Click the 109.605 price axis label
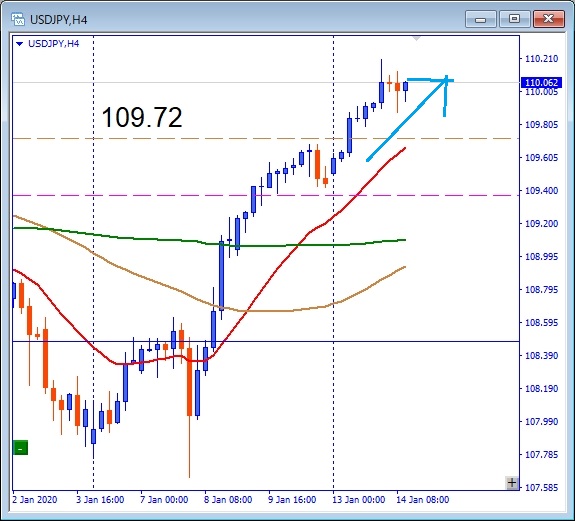This screenshot has width=575, height=521. (541, 158)
